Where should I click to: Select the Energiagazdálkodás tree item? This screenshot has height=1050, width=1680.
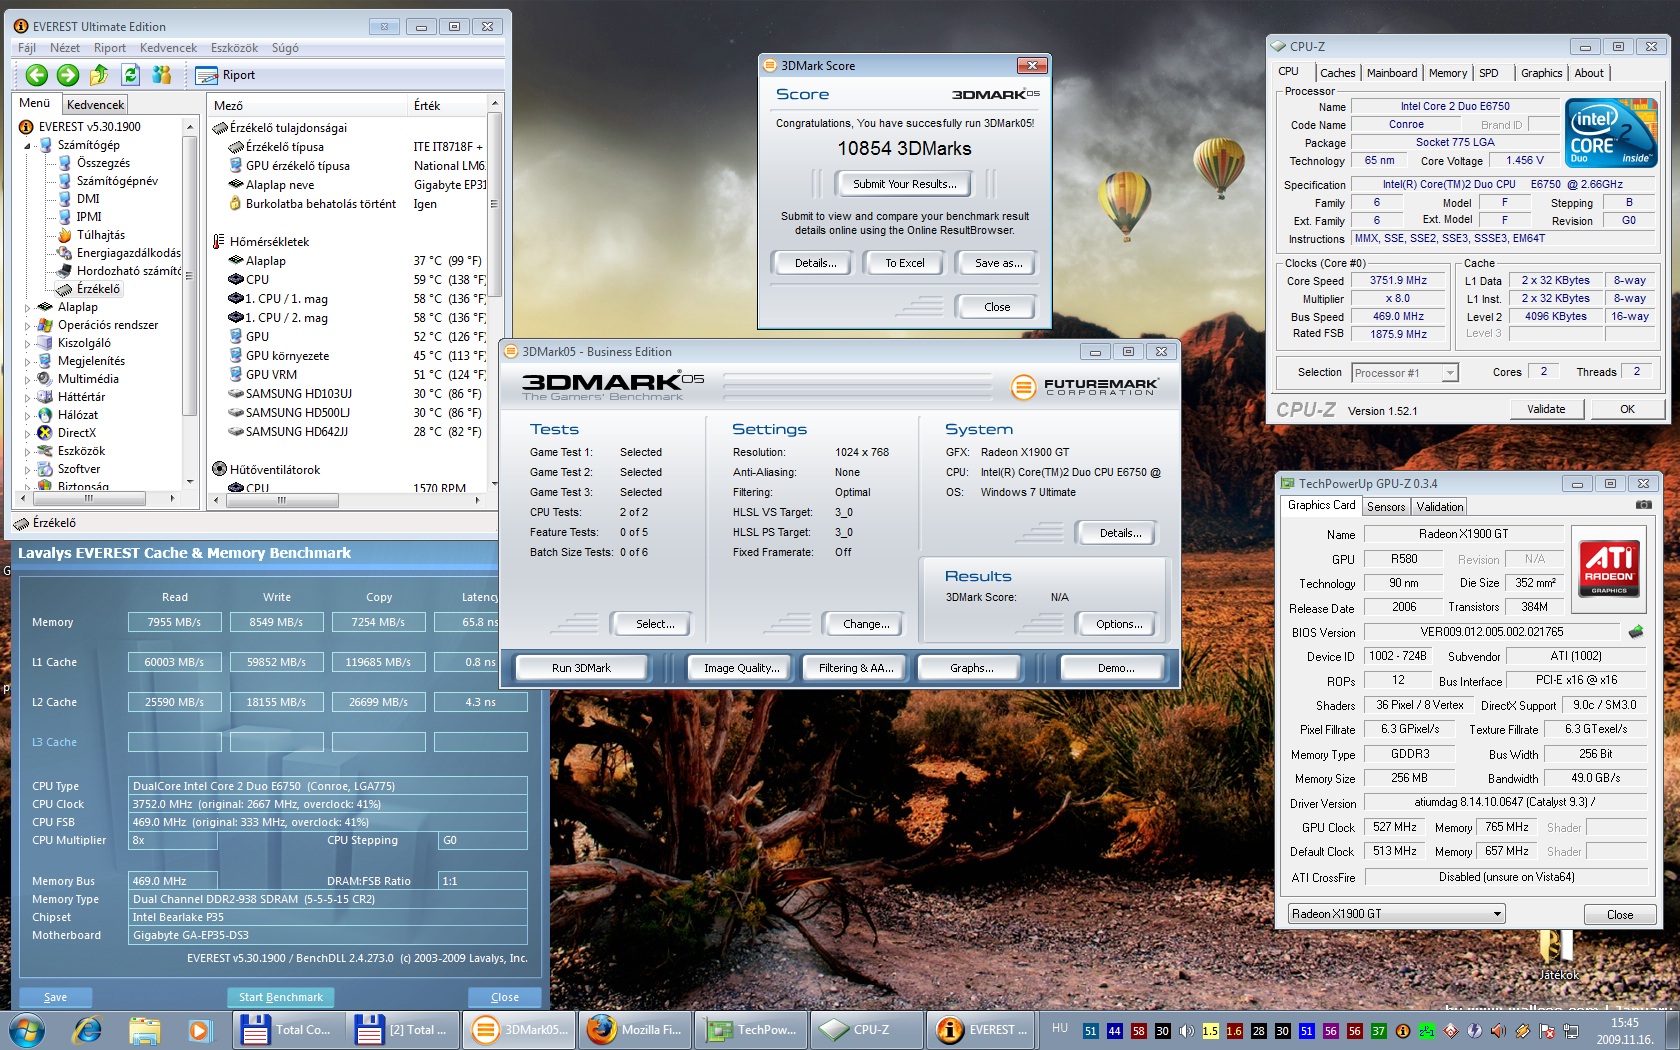click(129, 253)
